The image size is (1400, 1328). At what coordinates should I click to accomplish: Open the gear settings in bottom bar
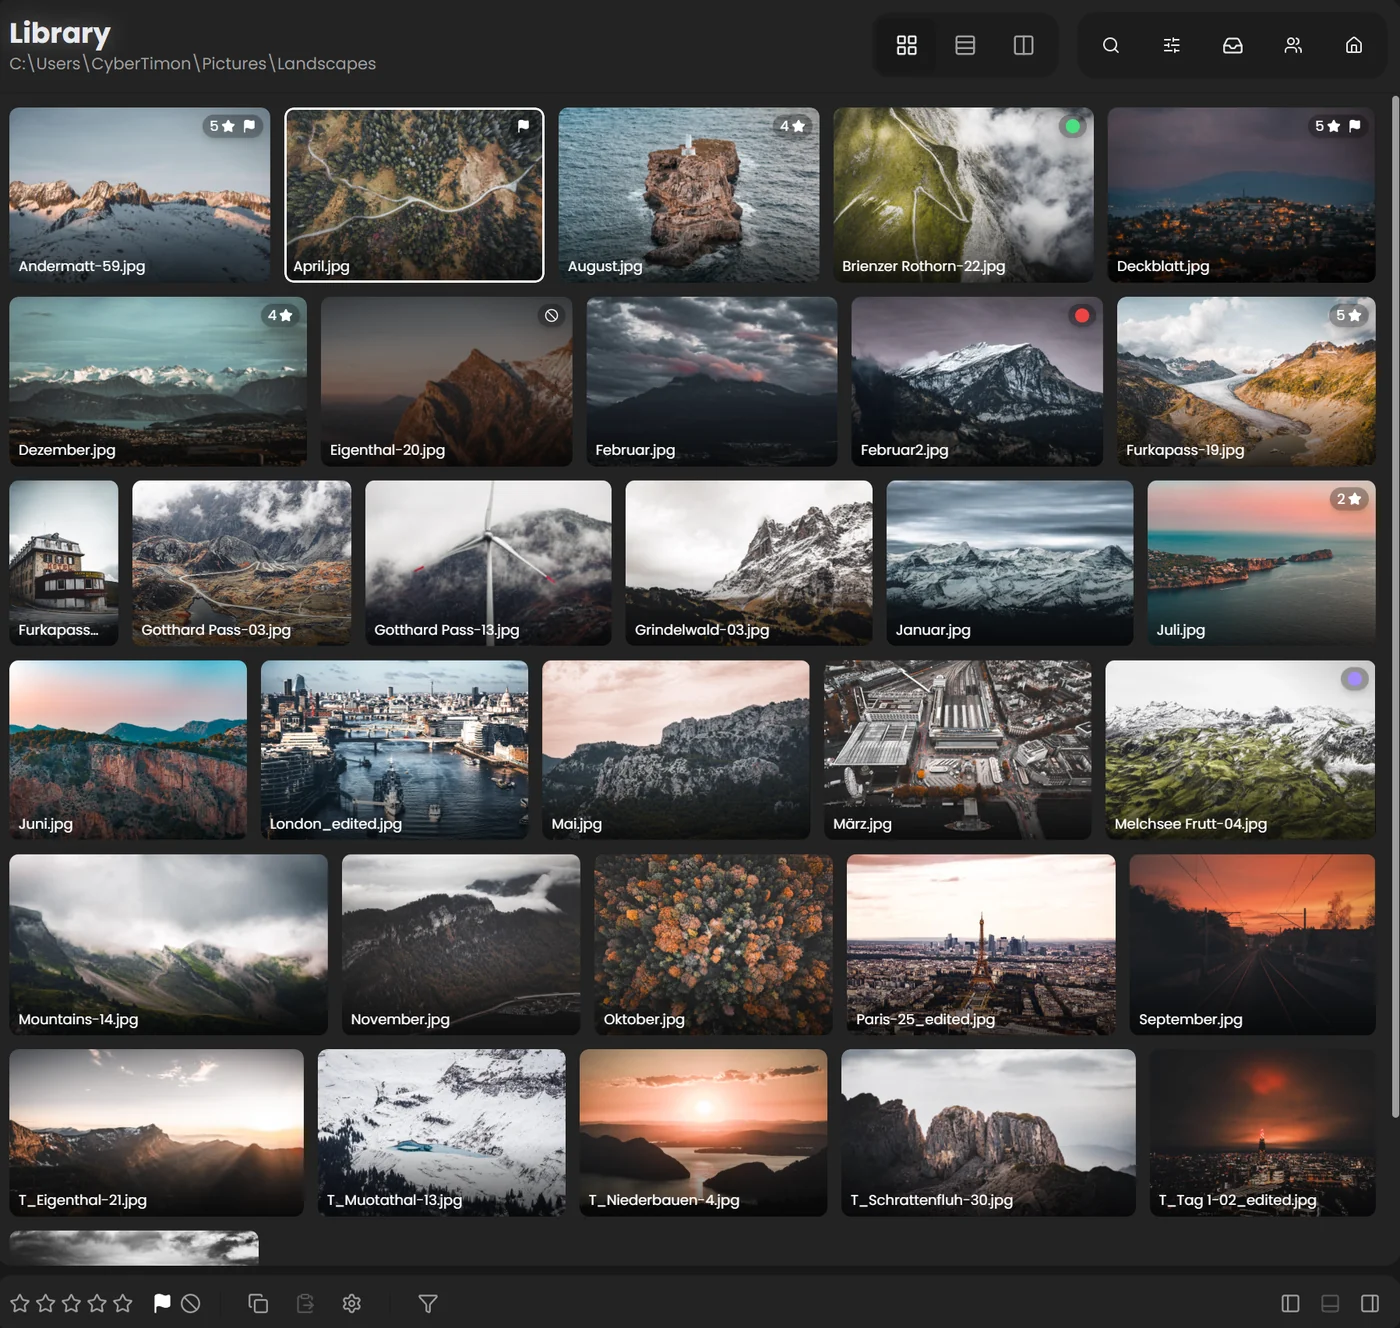[351, 1303]
